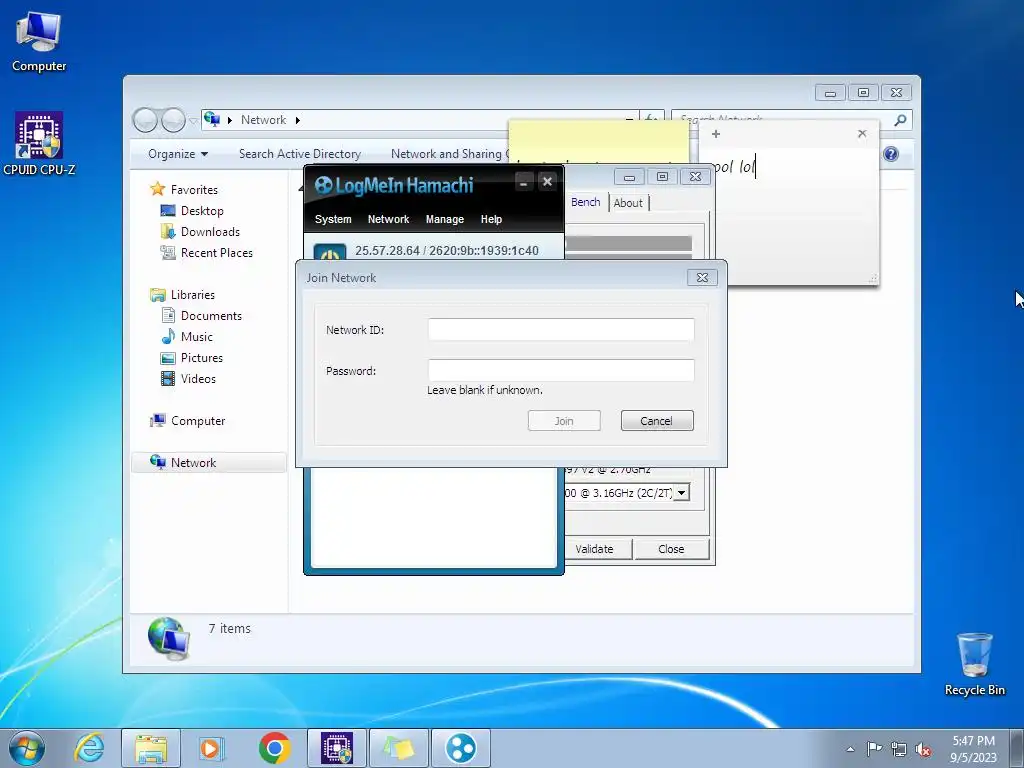Viewport: 1024px width, 768px height.
Task: Click the Password input field
Action: (561, 370)
